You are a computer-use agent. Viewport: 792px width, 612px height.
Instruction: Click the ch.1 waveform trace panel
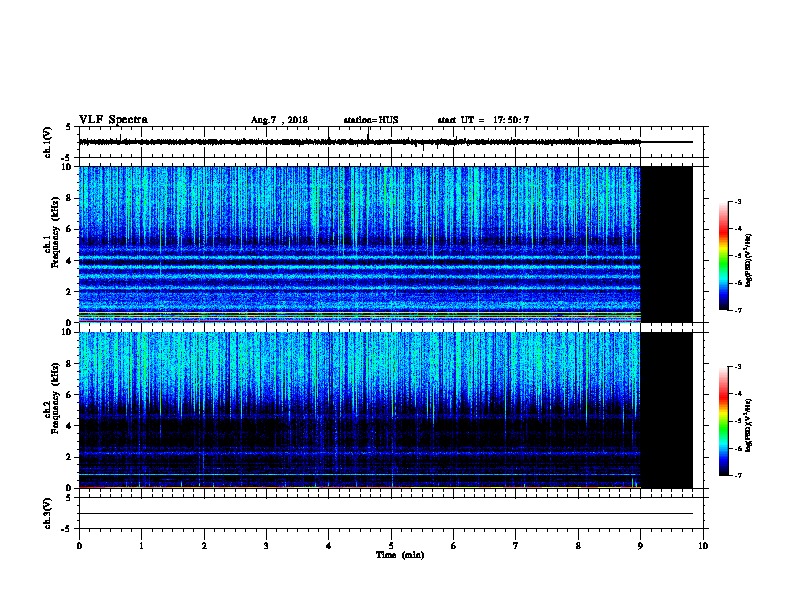point(391,142)
